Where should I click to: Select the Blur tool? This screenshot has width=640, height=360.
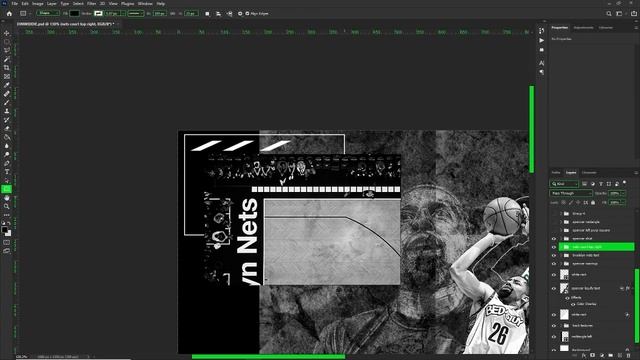[7, 146]
